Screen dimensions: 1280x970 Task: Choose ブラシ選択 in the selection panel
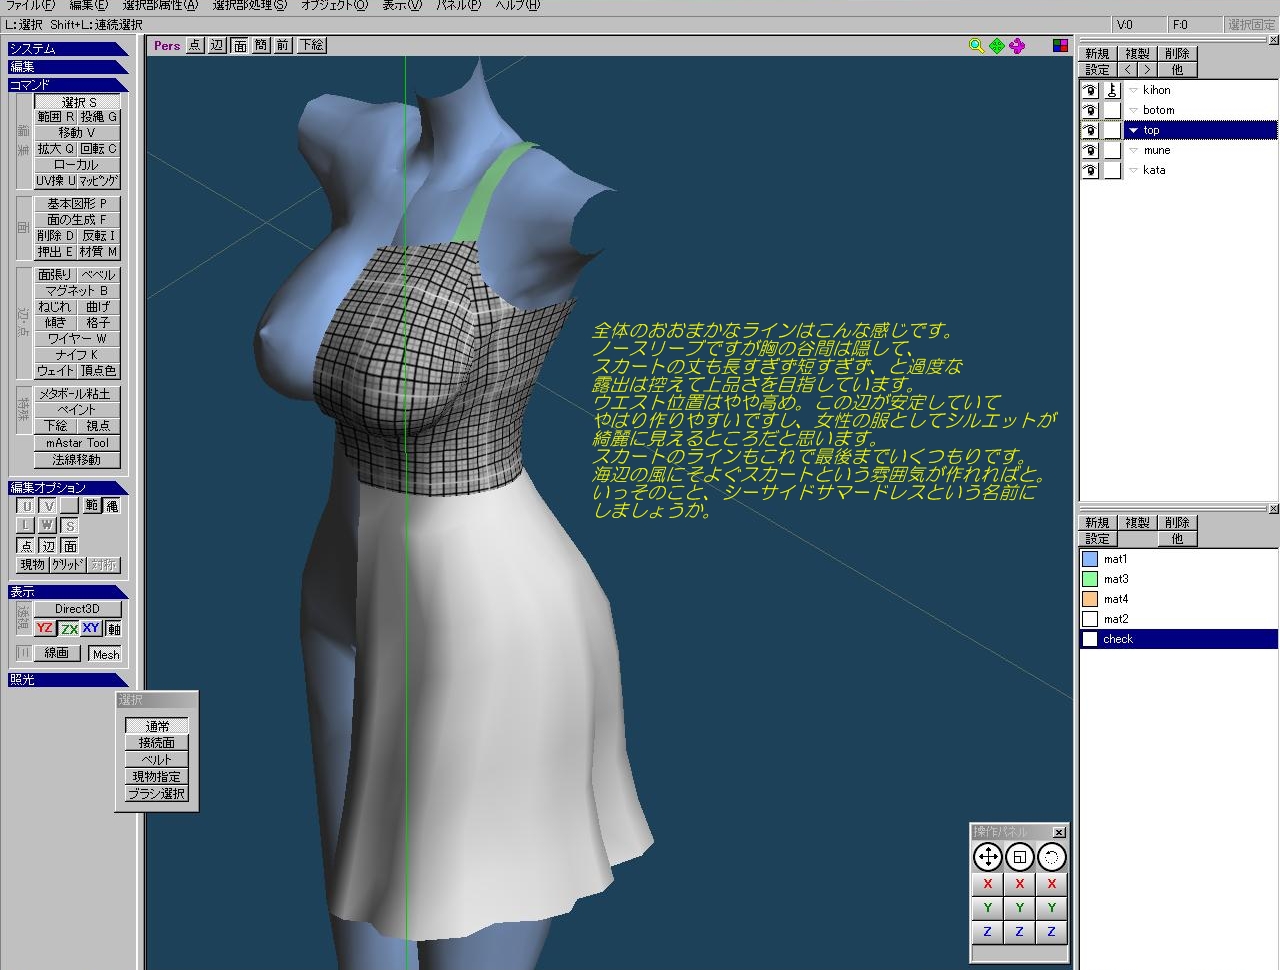157,794
